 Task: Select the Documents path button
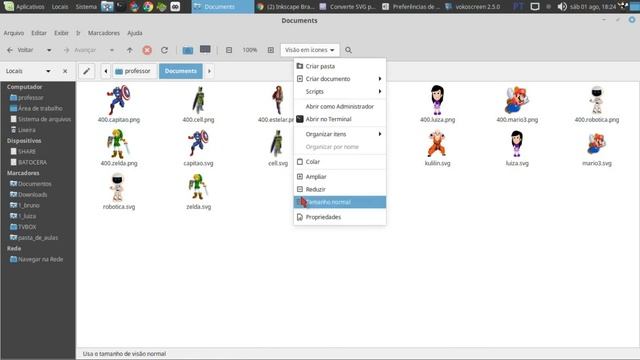click(180, 71)
